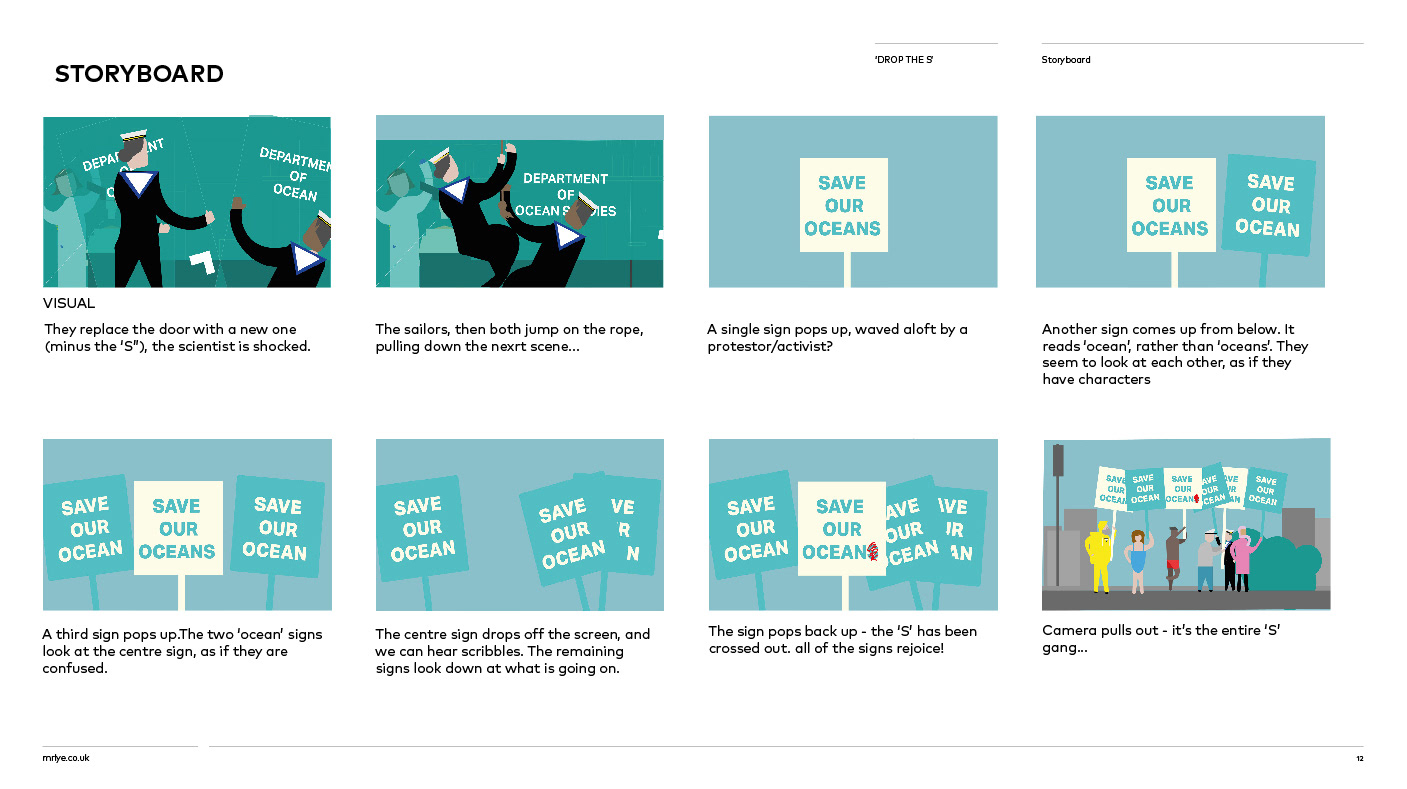The height and width of the screenshot is (789, 1407).
Task: Select the 'third sign pops up' caption
Action: (x=182, y=651)
